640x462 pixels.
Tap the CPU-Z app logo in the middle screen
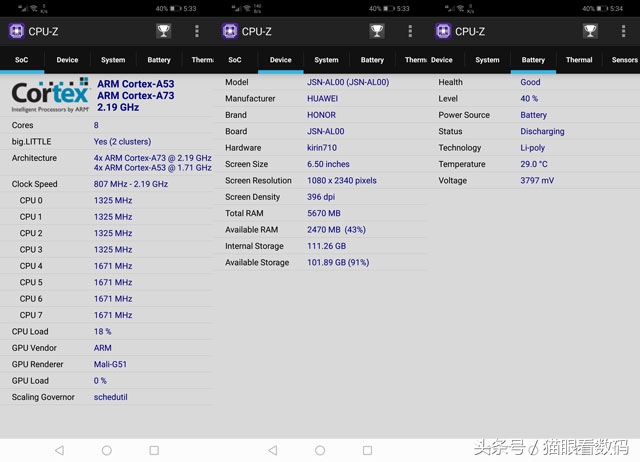pyautogui.click(x=230, y=31)
